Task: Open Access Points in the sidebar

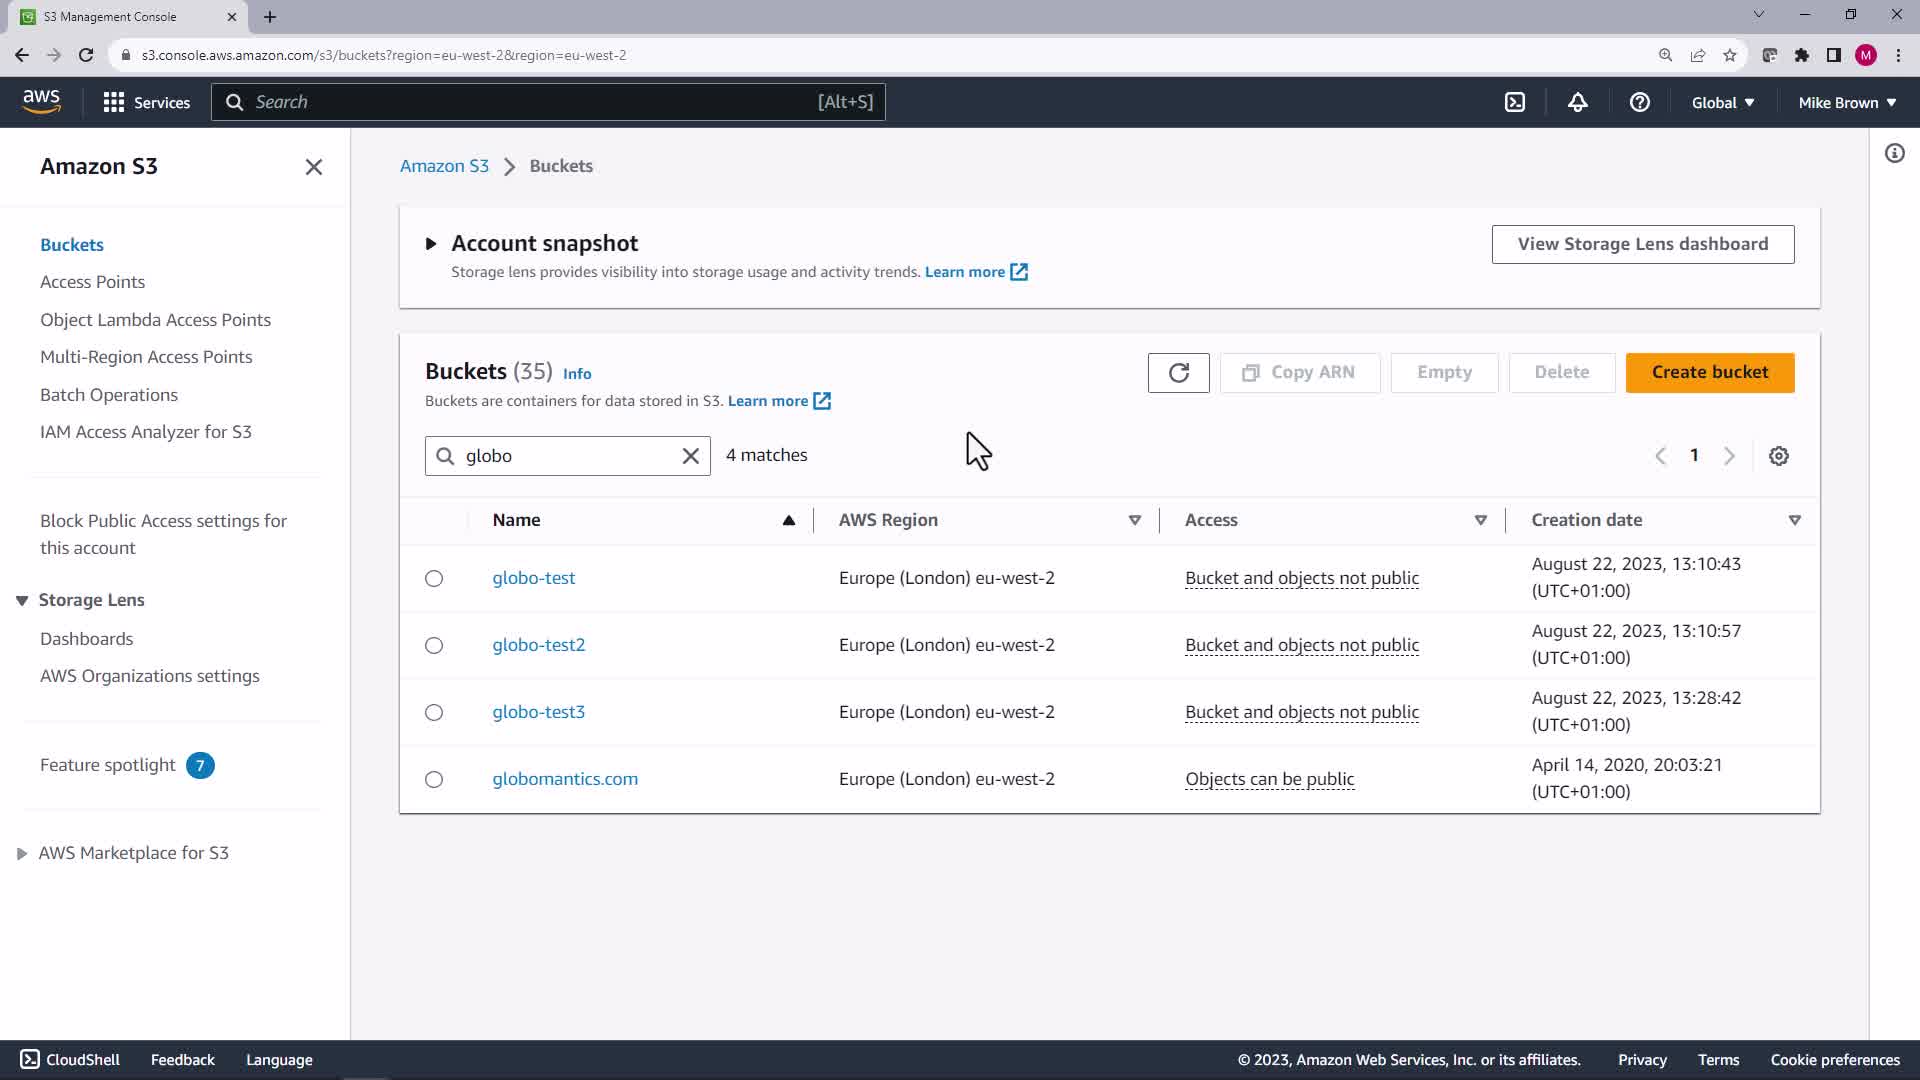Action: click(92, 282)
